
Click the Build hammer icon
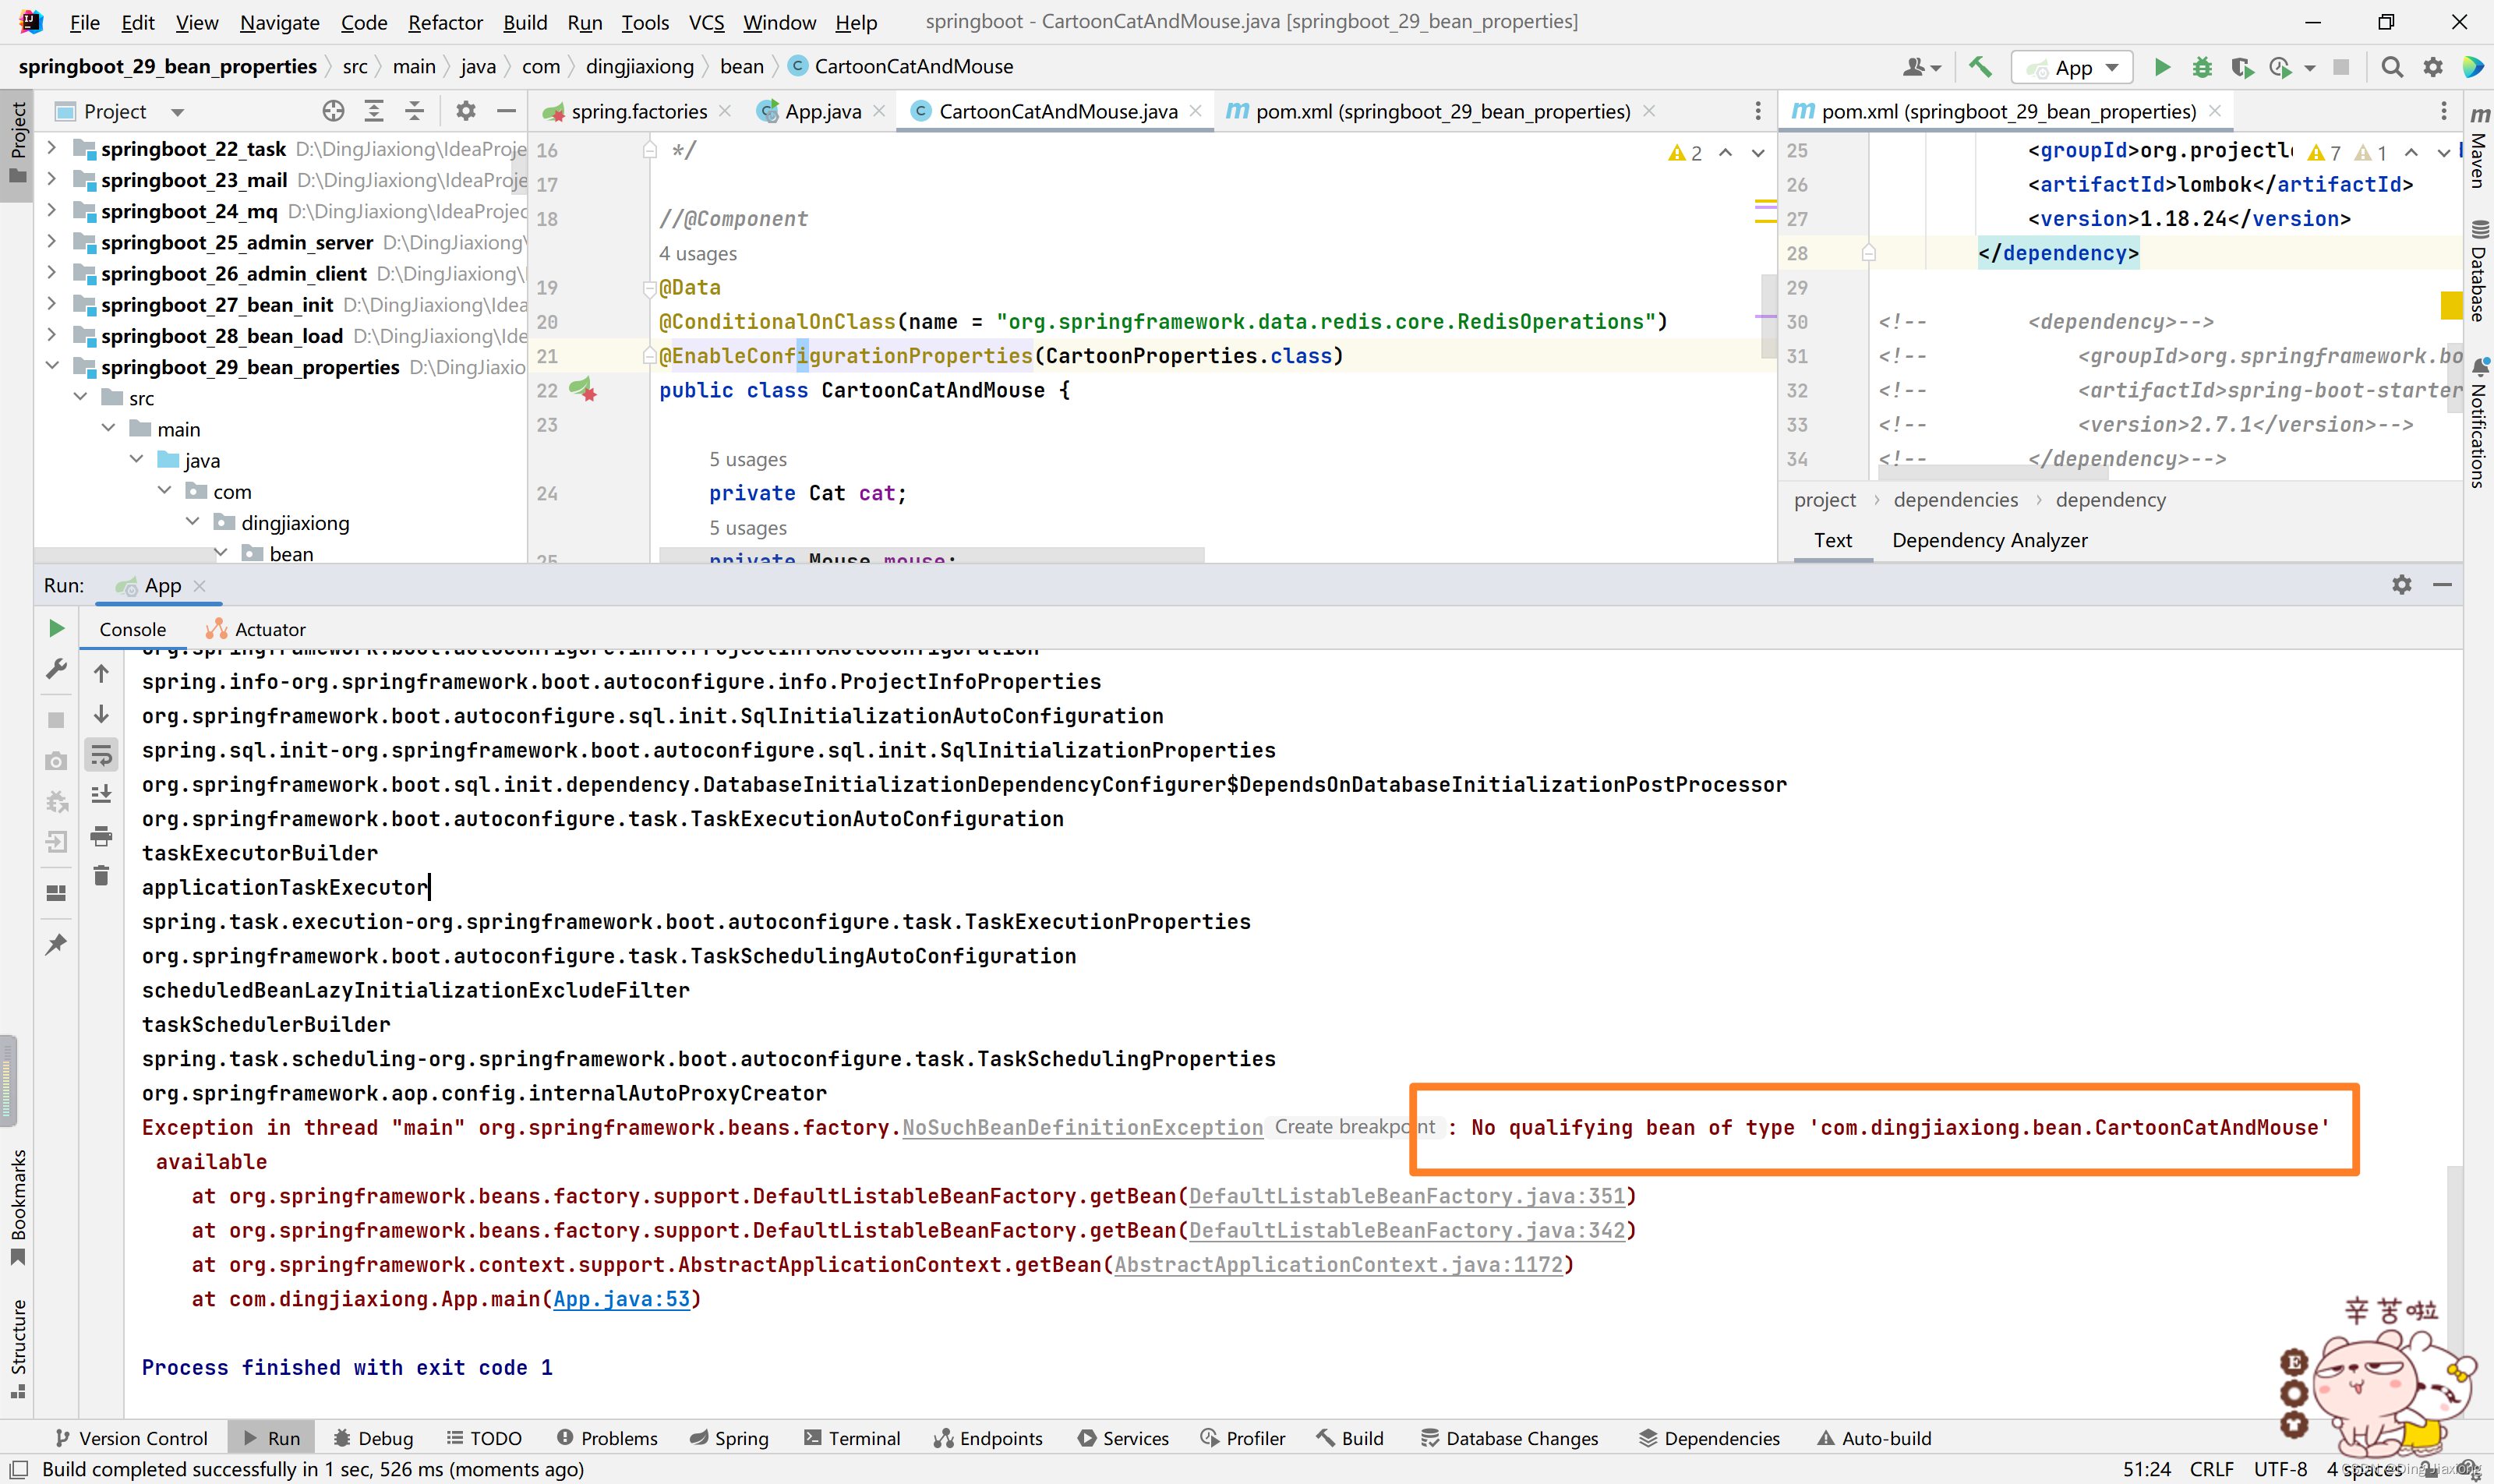1979,67
